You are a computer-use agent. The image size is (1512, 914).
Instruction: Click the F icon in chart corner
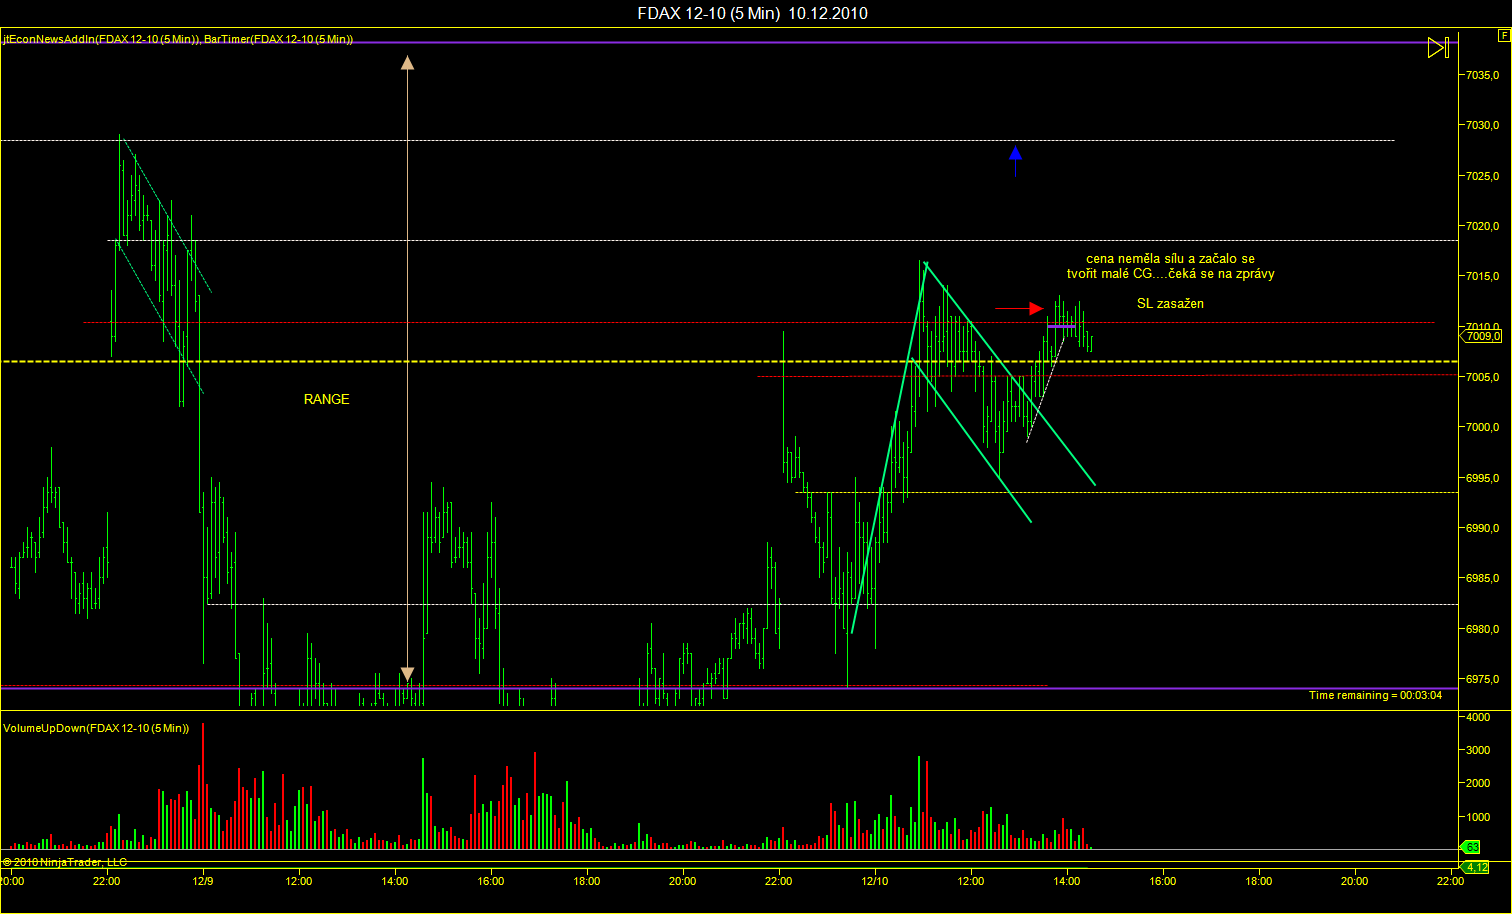tap(1504, 35)
